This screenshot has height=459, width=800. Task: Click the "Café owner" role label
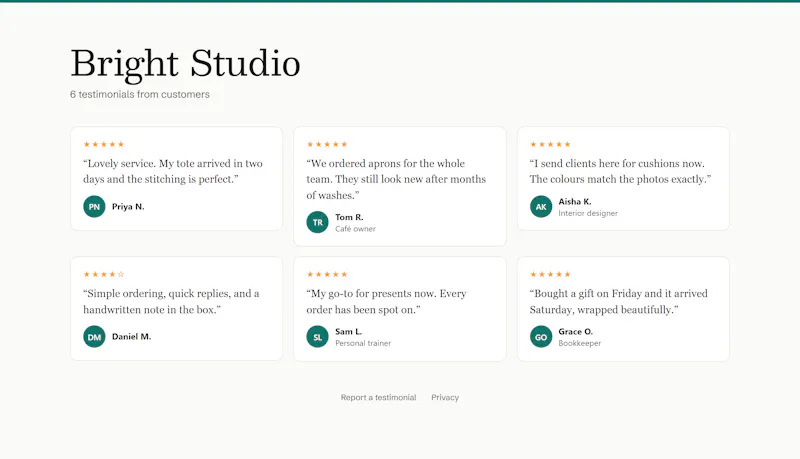pyautogui.click(x=355, y=229)
